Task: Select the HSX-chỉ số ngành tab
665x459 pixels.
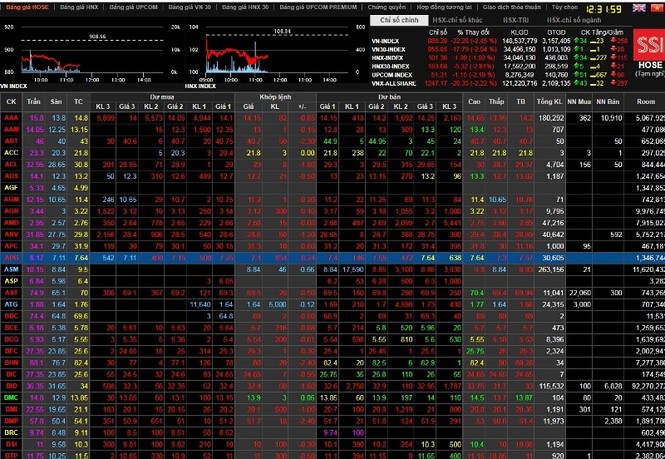Action: click(x=573, y=20)
